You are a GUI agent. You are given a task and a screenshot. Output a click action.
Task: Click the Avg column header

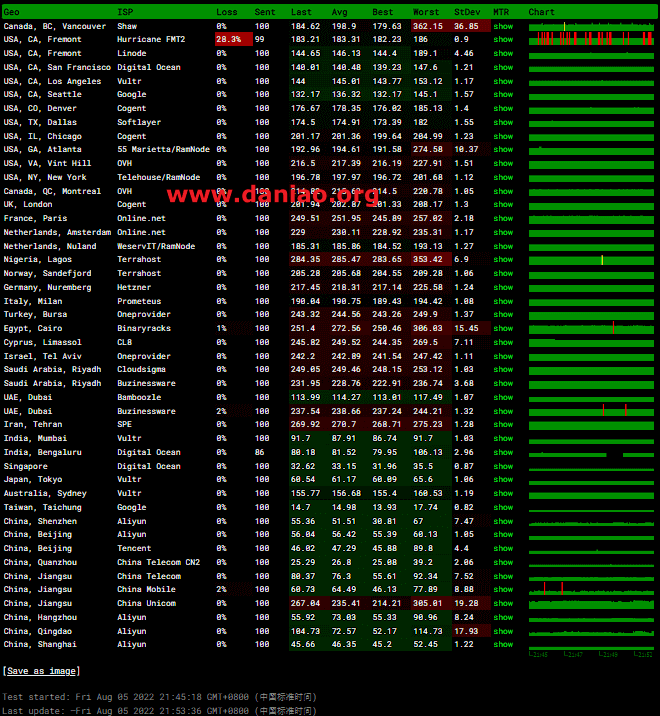[x=339, y=12]
